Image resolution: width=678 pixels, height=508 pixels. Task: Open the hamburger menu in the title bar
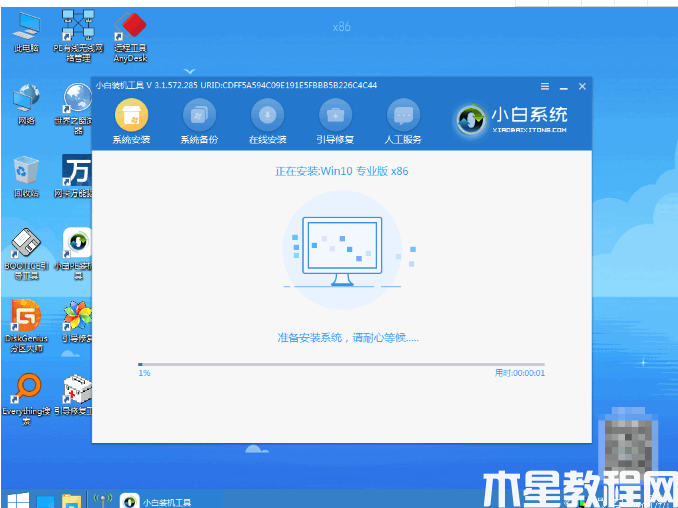click(545, 86)
